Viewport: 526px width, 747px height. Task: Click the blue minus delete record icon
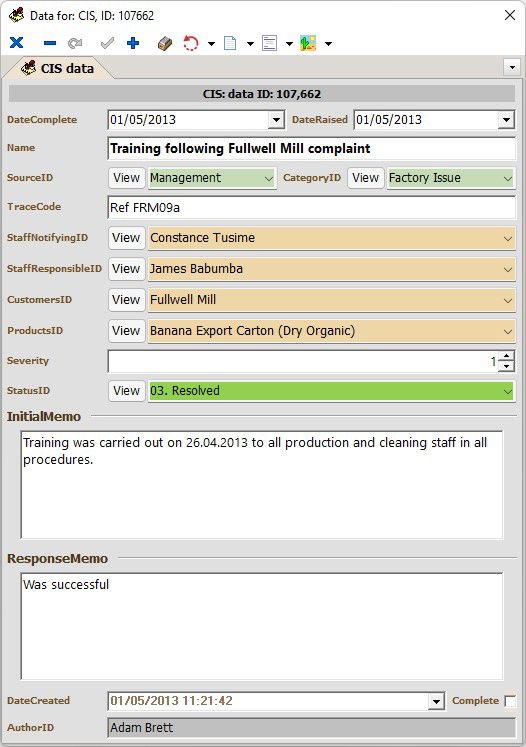click(50, 43)
